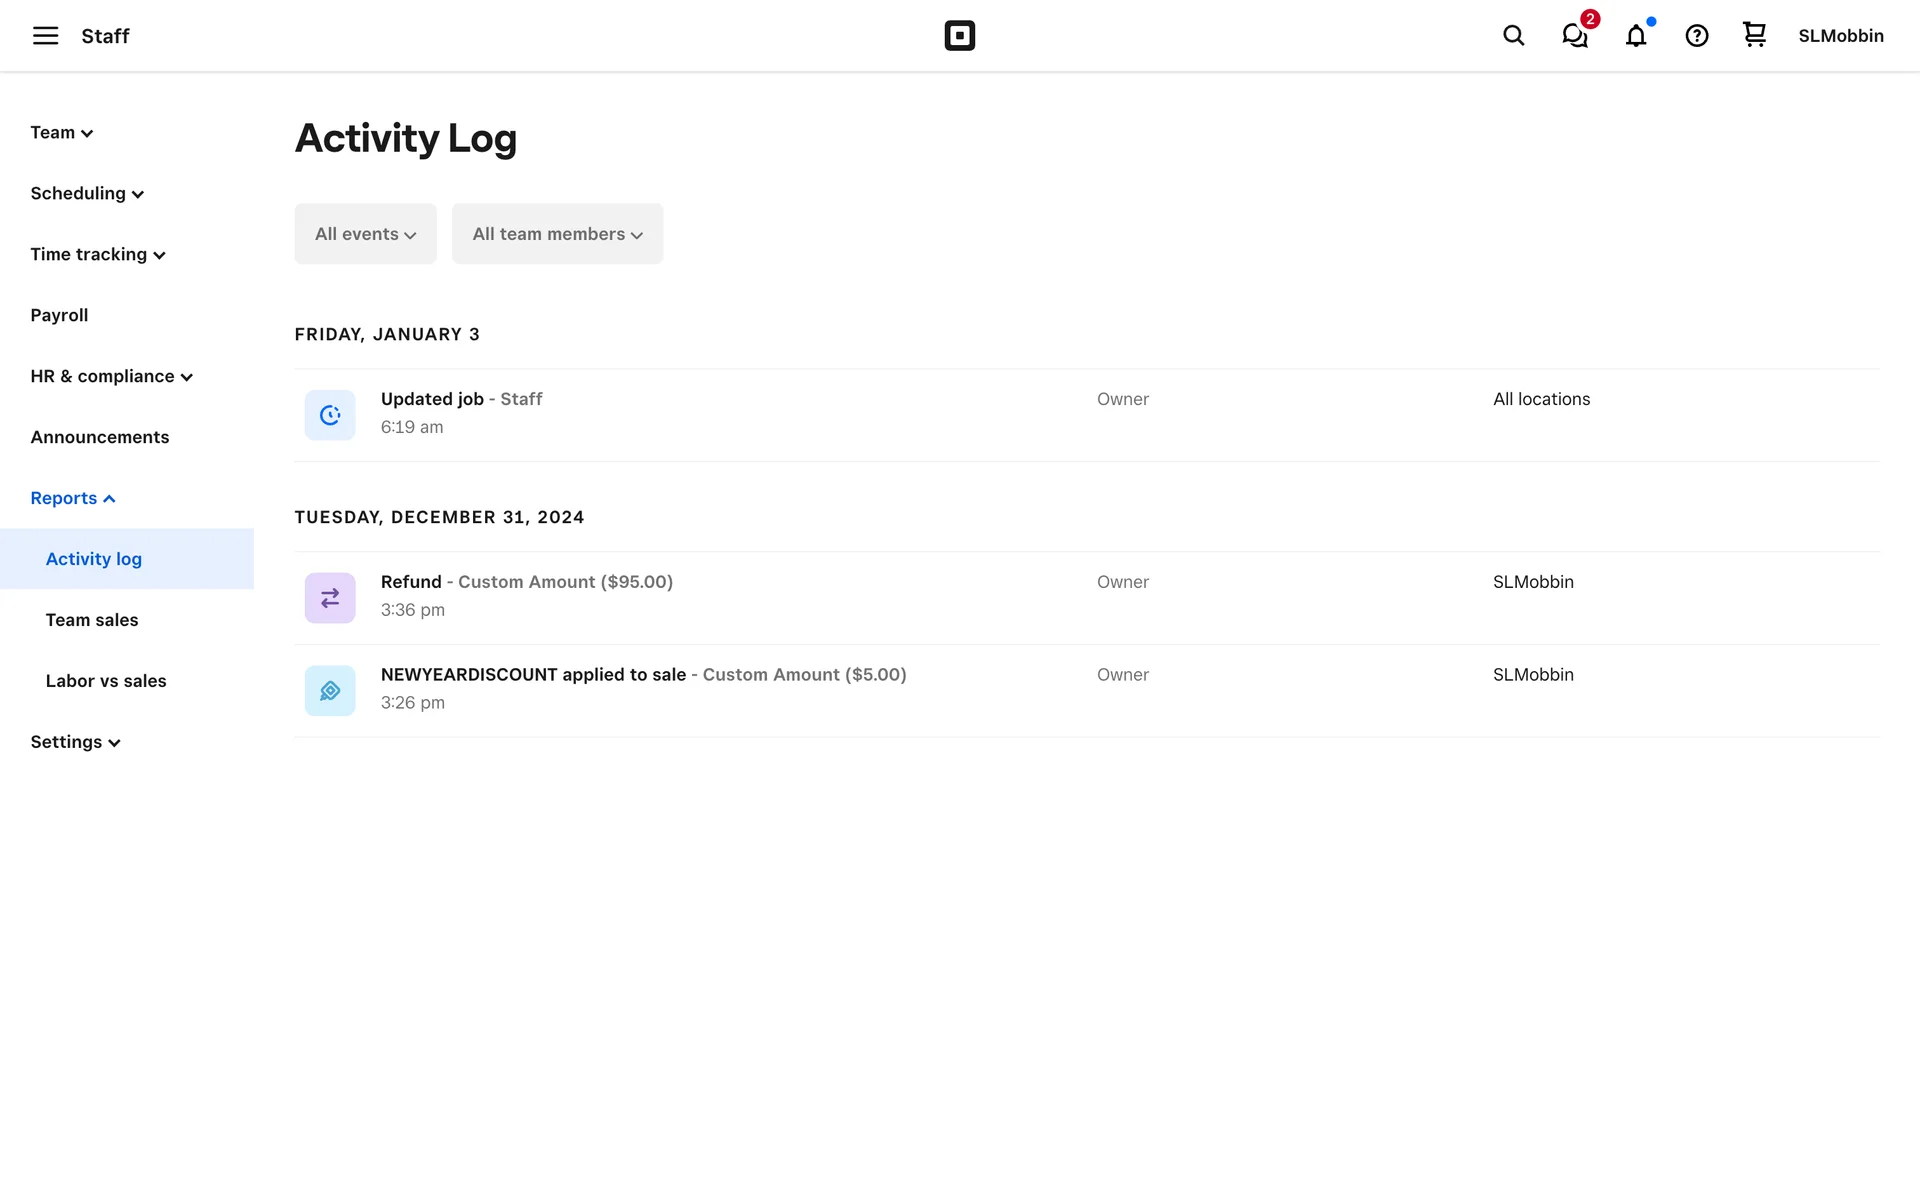Image resolution: width=1920 pixels, height=1200 pixels.
Task: Open the help question mark icon
Action: 1696,36
